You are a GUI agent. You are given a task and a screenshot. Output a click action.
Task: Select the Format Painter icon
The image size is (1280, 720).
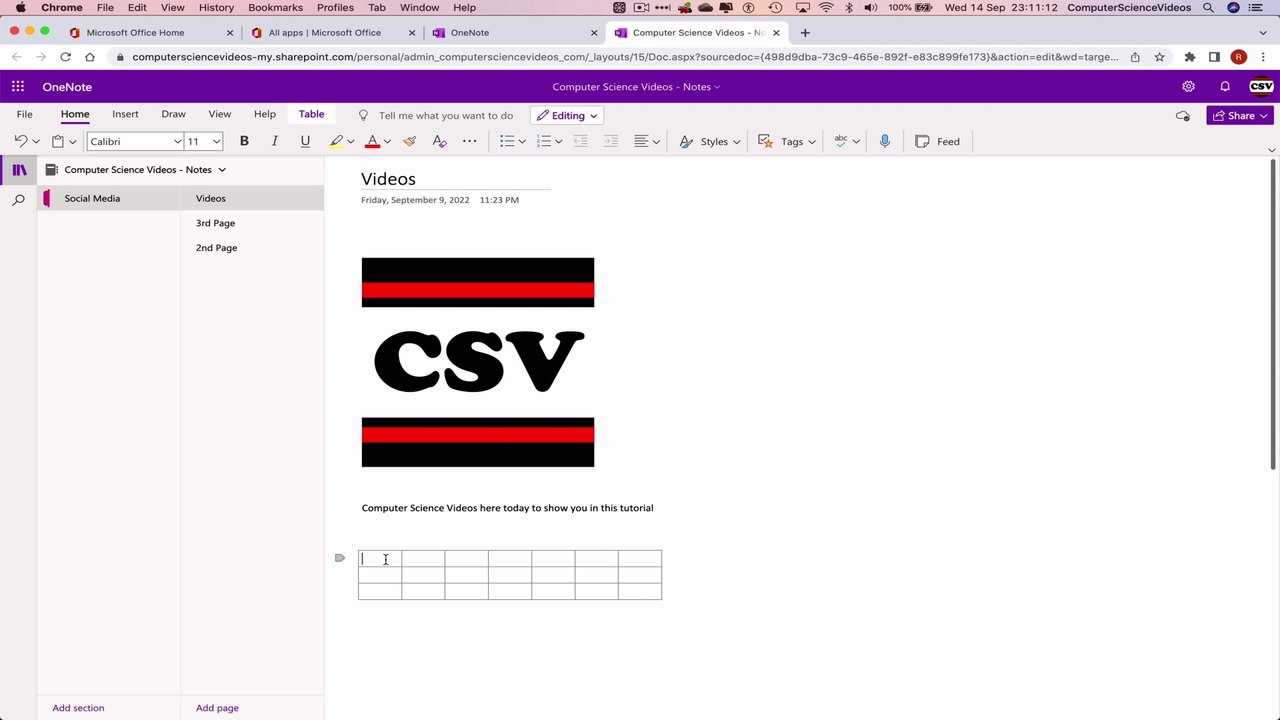[x=409, y=141]
